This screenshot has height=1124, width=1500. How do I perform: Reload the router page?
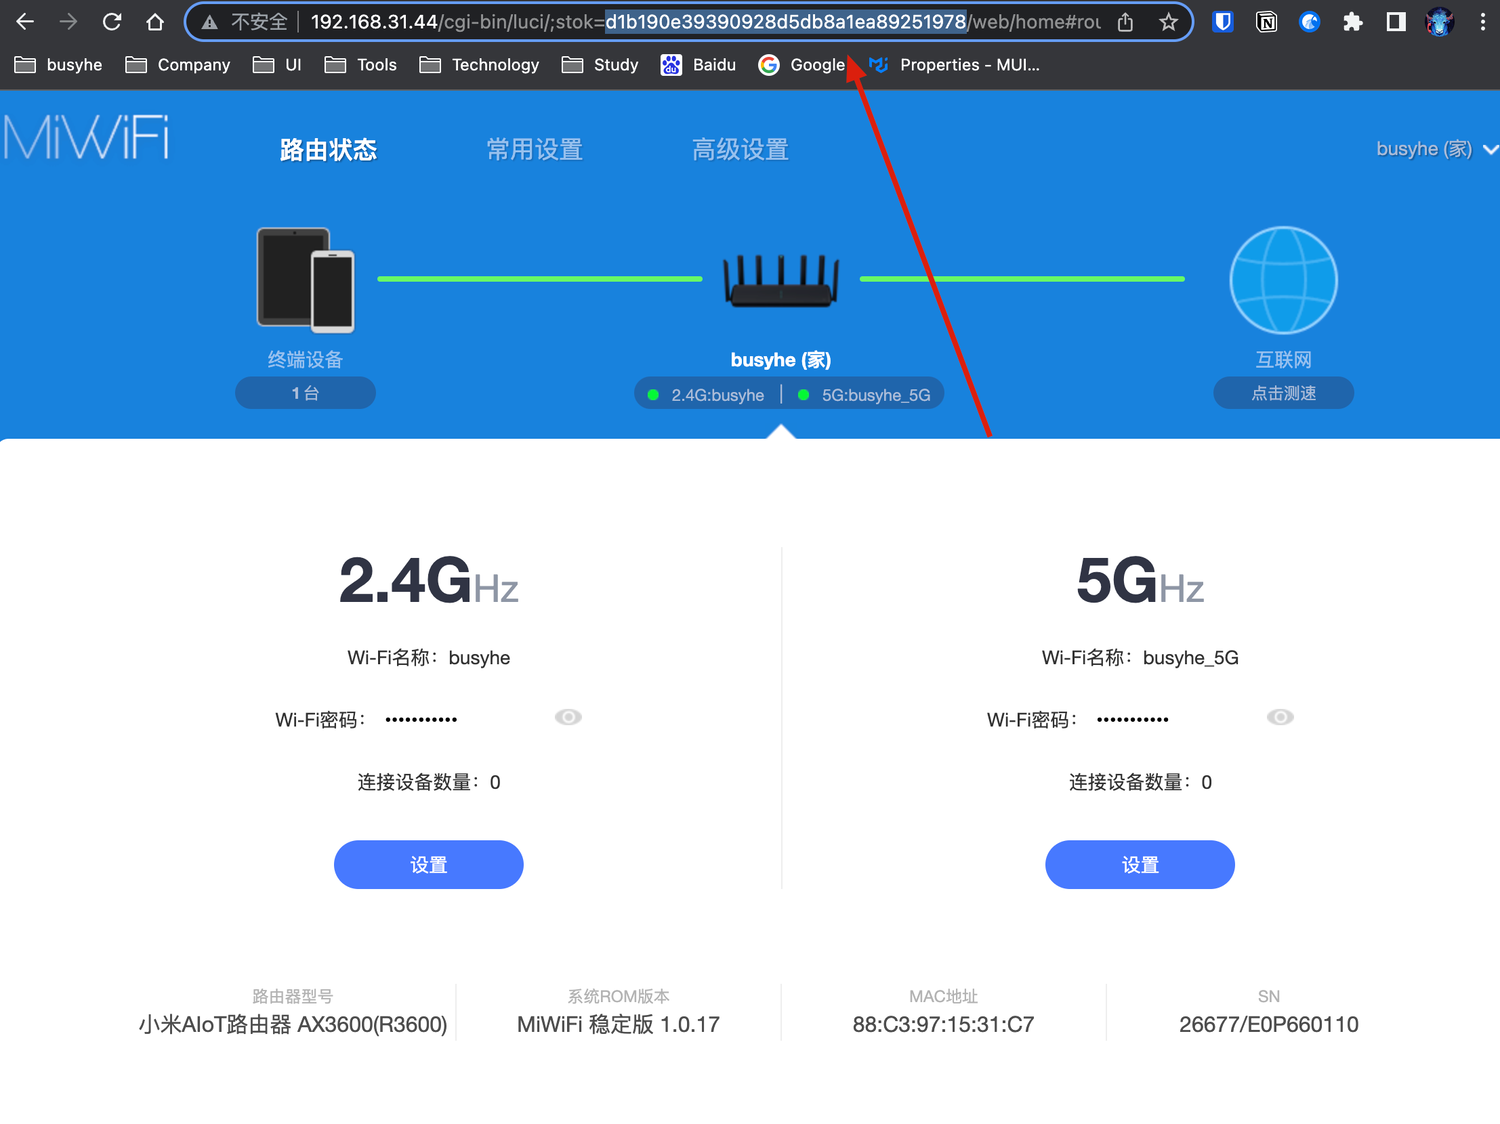(x=112, y=21)
